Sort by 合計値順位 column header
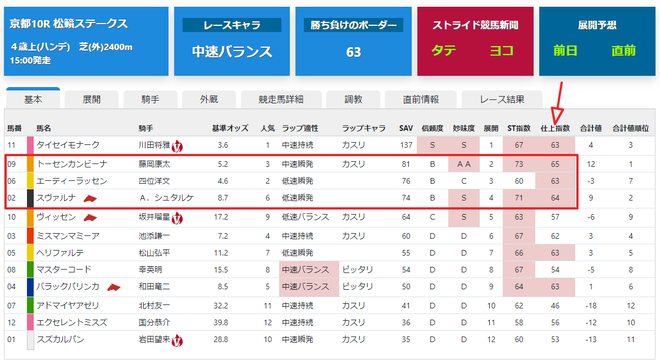Image resolution: width=660 pixels, height=364 pixels. pos(631,128)
